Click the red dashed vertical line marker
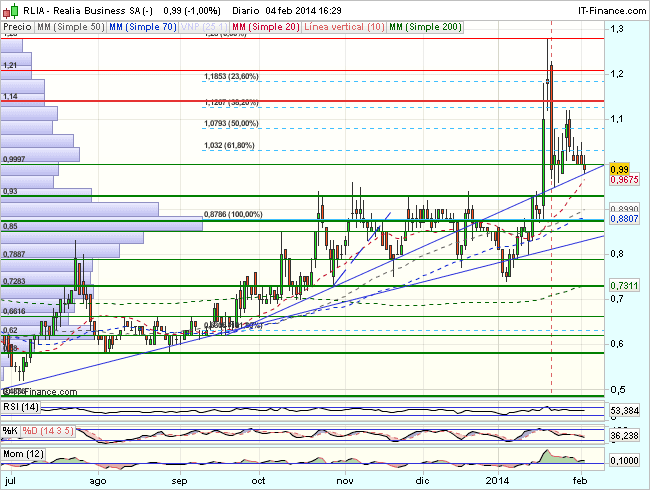 click(x=551, y=207)
